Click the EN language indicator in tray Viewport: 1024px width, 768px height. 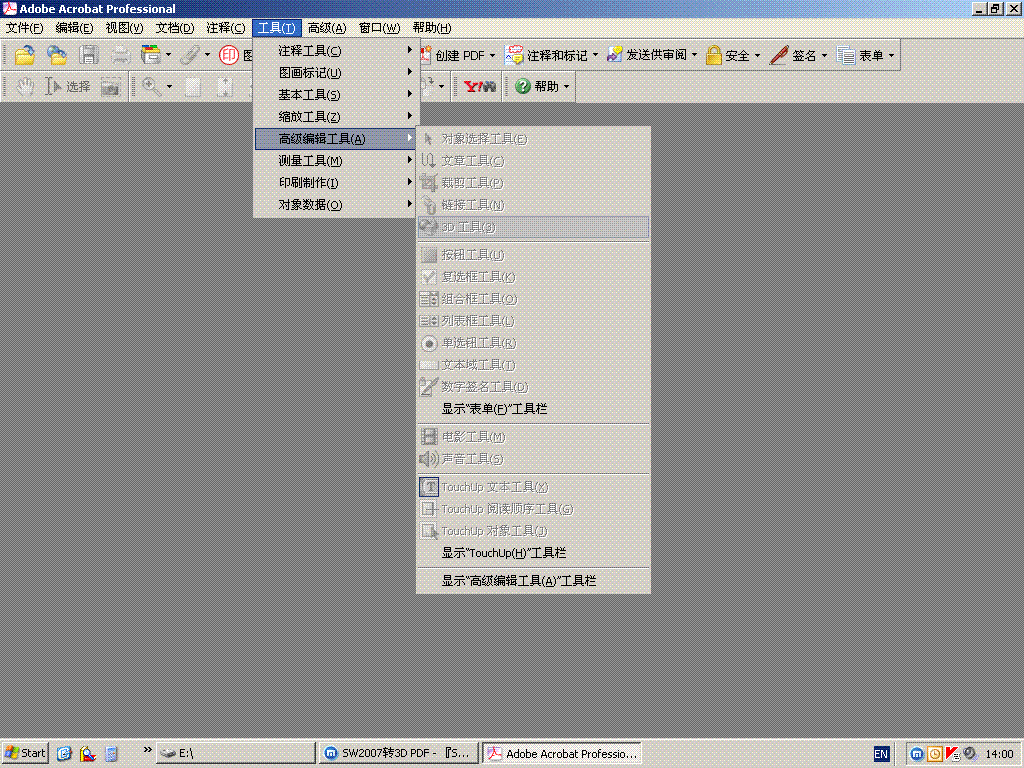point(881,754)
